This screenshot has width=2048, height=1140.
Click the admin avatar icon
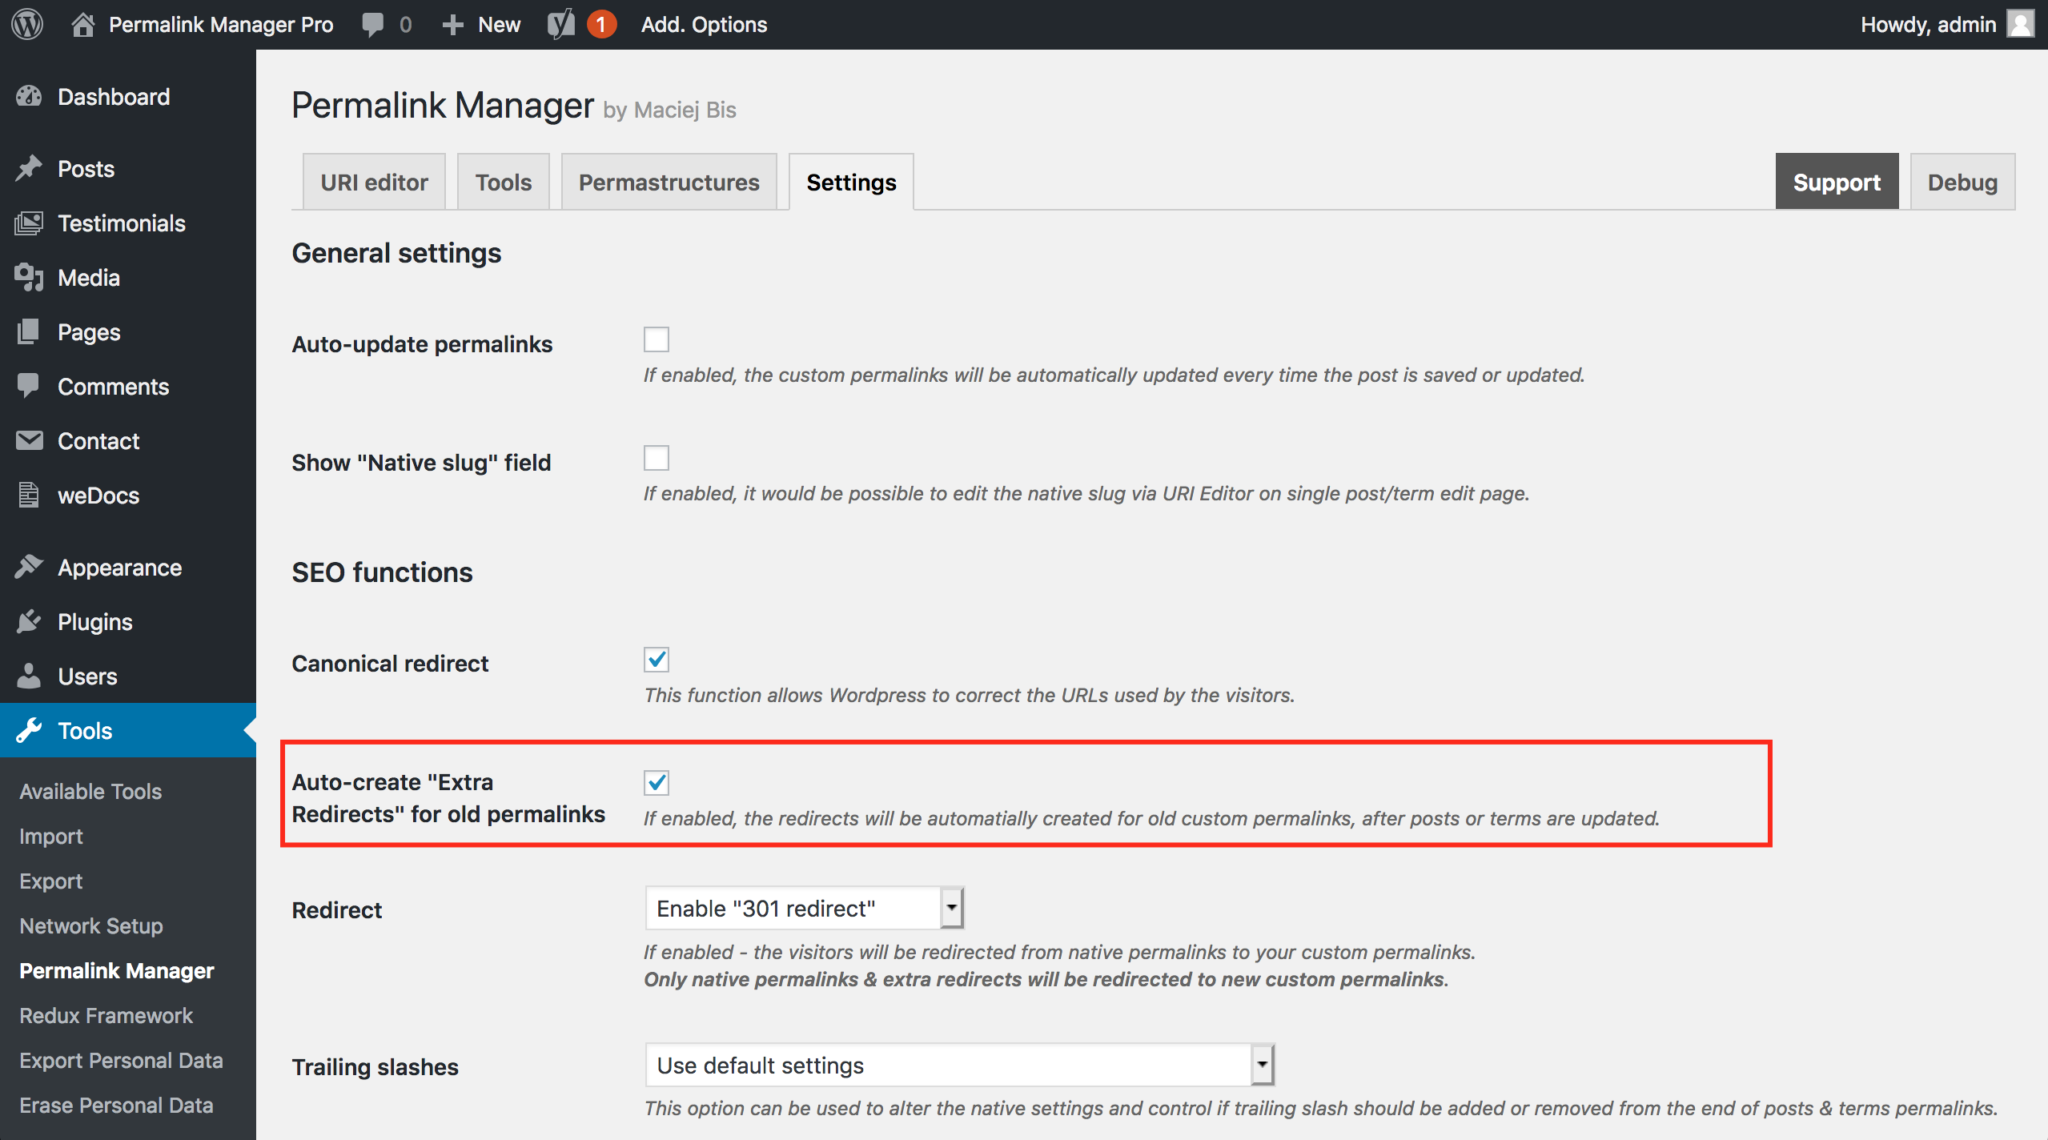click(2021, 24)
